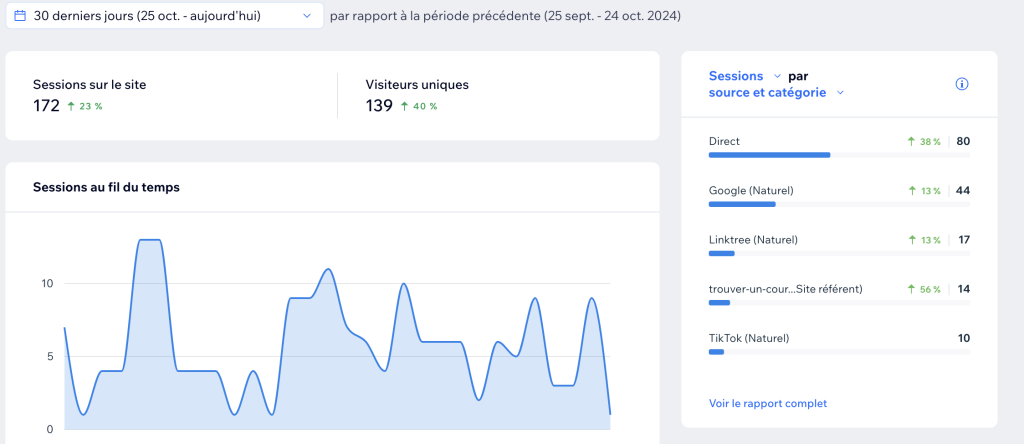Click the up arrow next to Direct 38 %
Screen dimensions: 1024x444
[x=912, y=142]
